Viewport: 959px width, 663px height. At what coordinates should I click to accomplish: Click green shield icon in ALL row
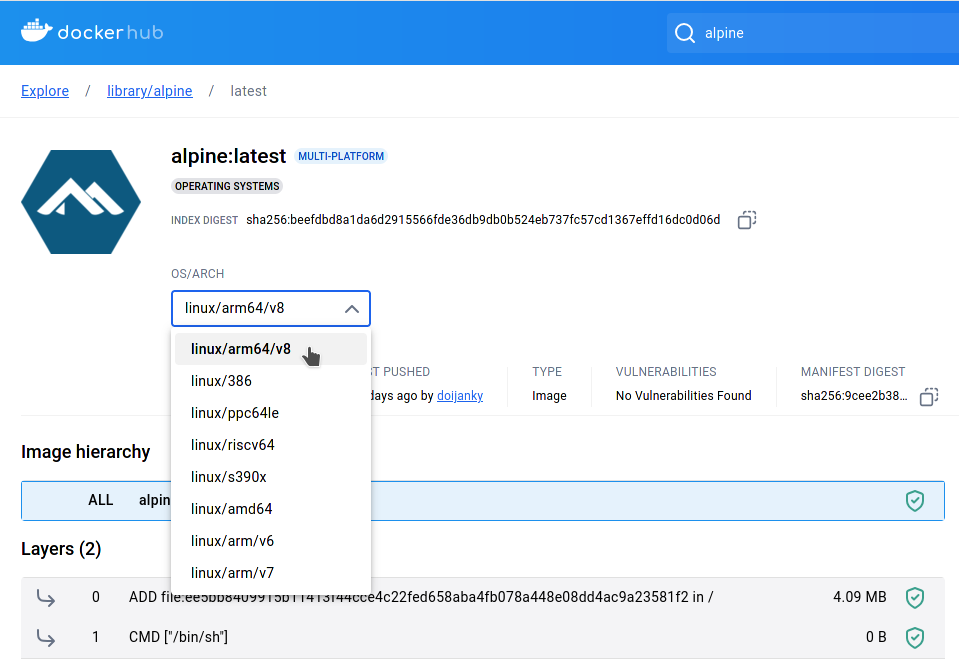tap(914, 500)
